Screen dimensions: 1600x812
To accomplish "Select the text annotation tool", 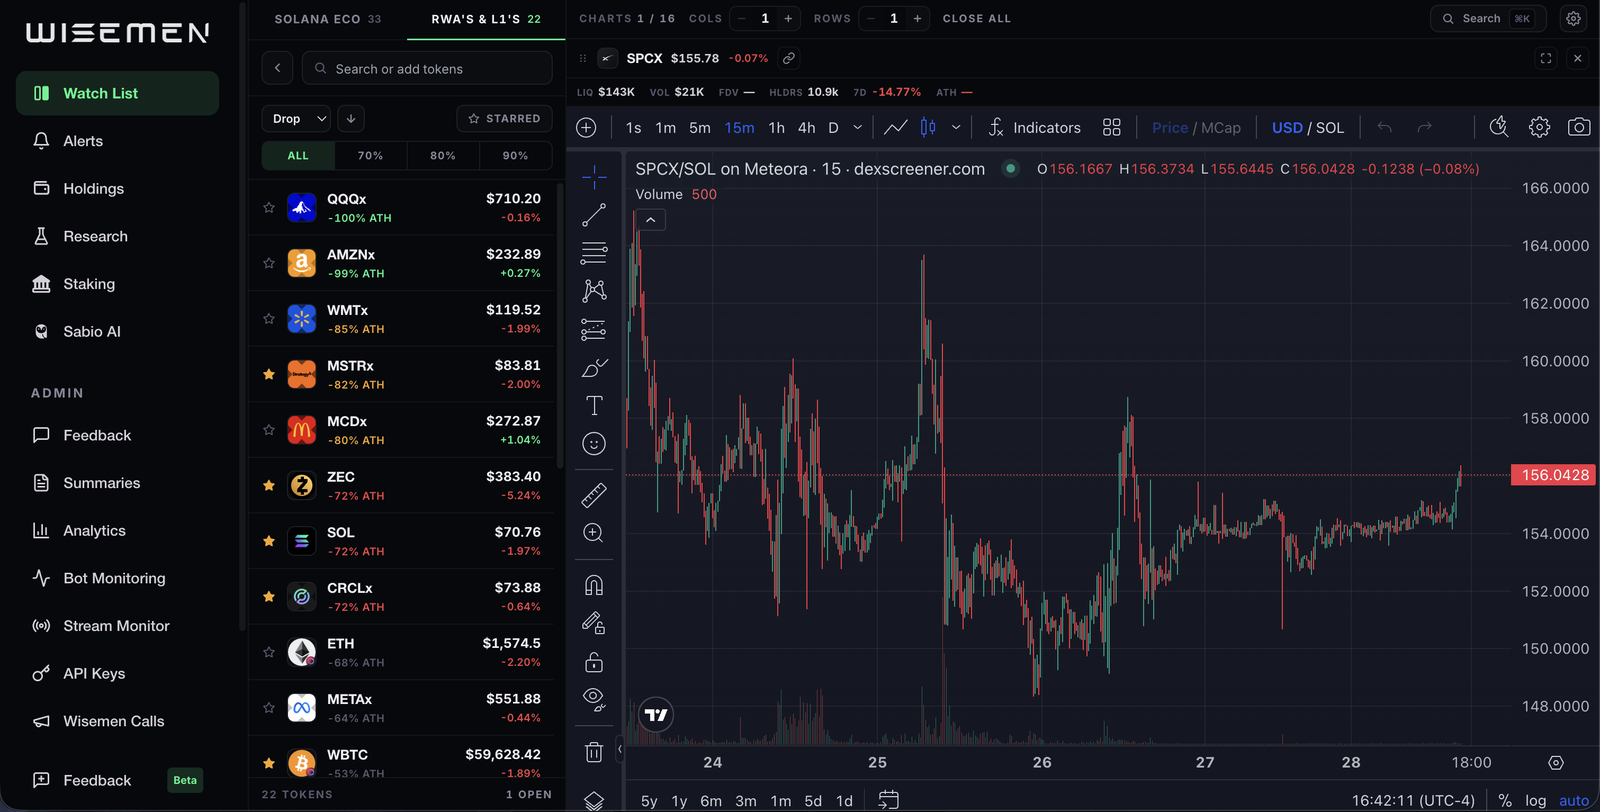I will click(x=594, y=406).
